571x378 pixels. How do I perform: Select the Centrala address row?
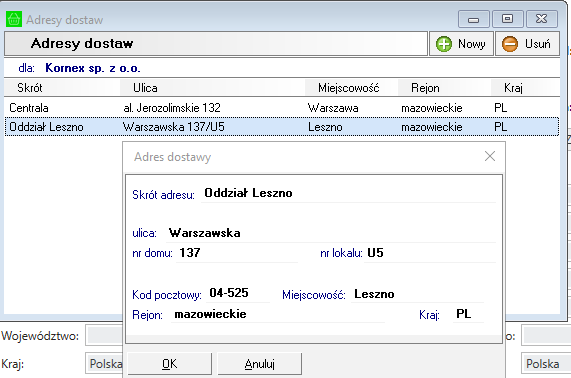pyautogui.click(x=282, y=108)
